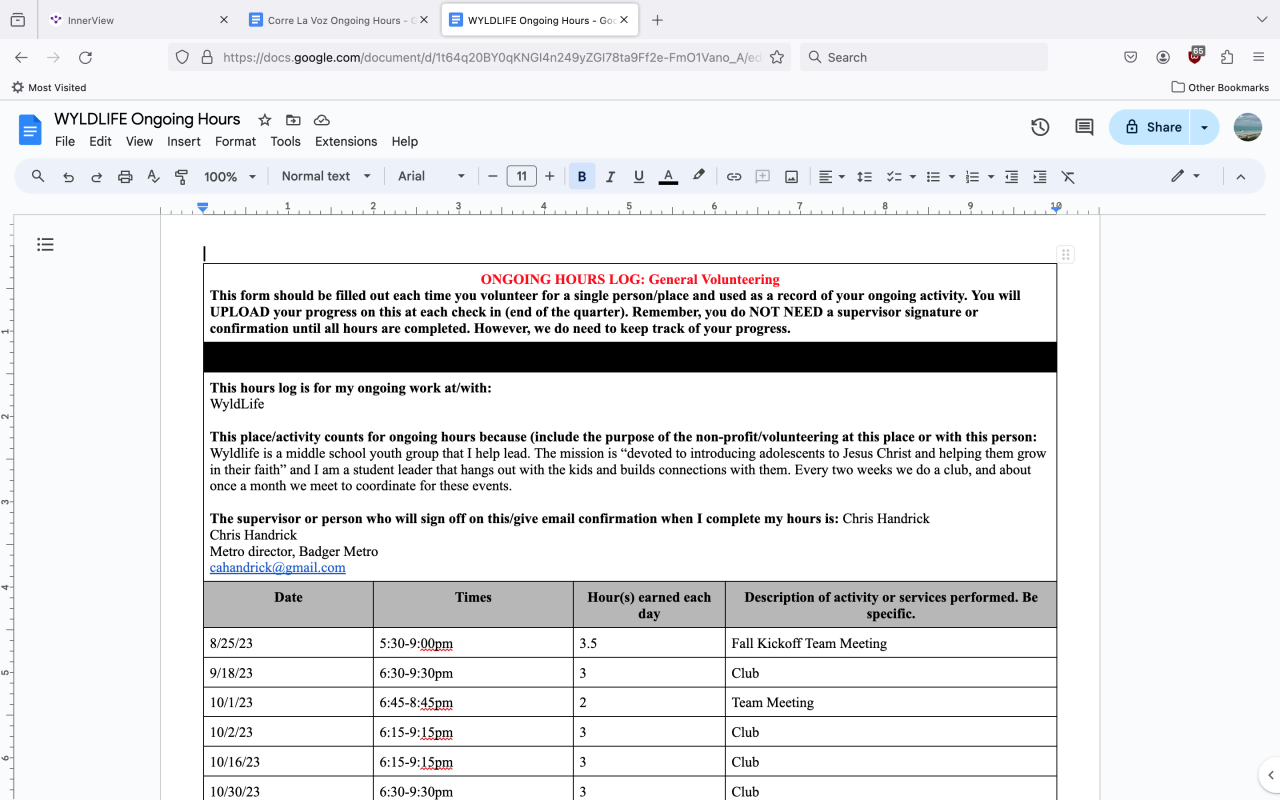Select the Paint format roller tool
Viewport: 1280px width, 800px height.
tap(181, 177)
